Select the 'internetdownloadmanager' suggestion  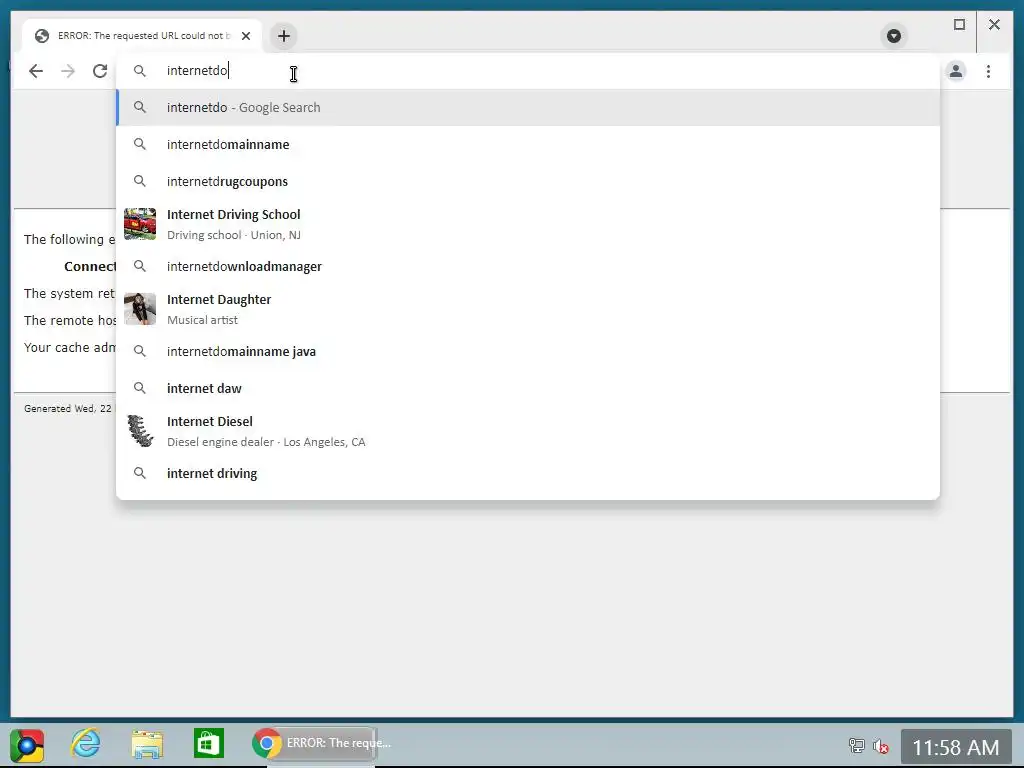point(528,266)
